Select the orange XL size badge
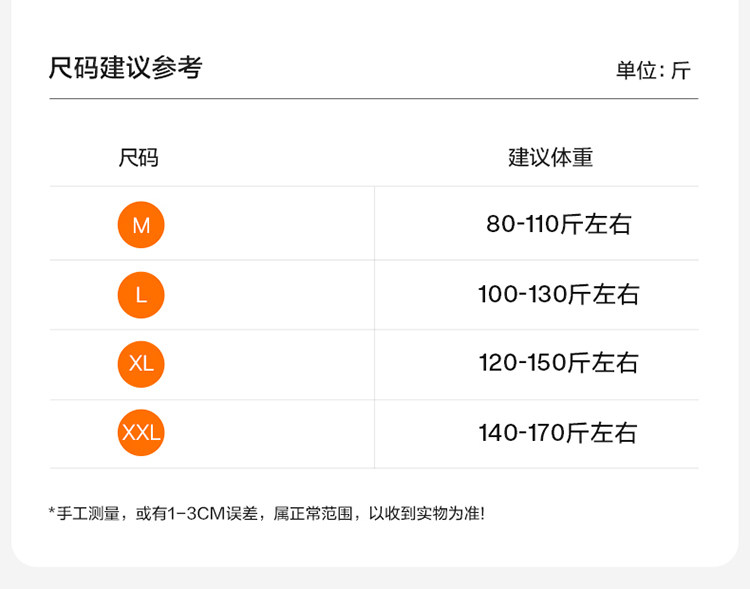The width and height of the screenshot is (750, 589). click(141, 363)
